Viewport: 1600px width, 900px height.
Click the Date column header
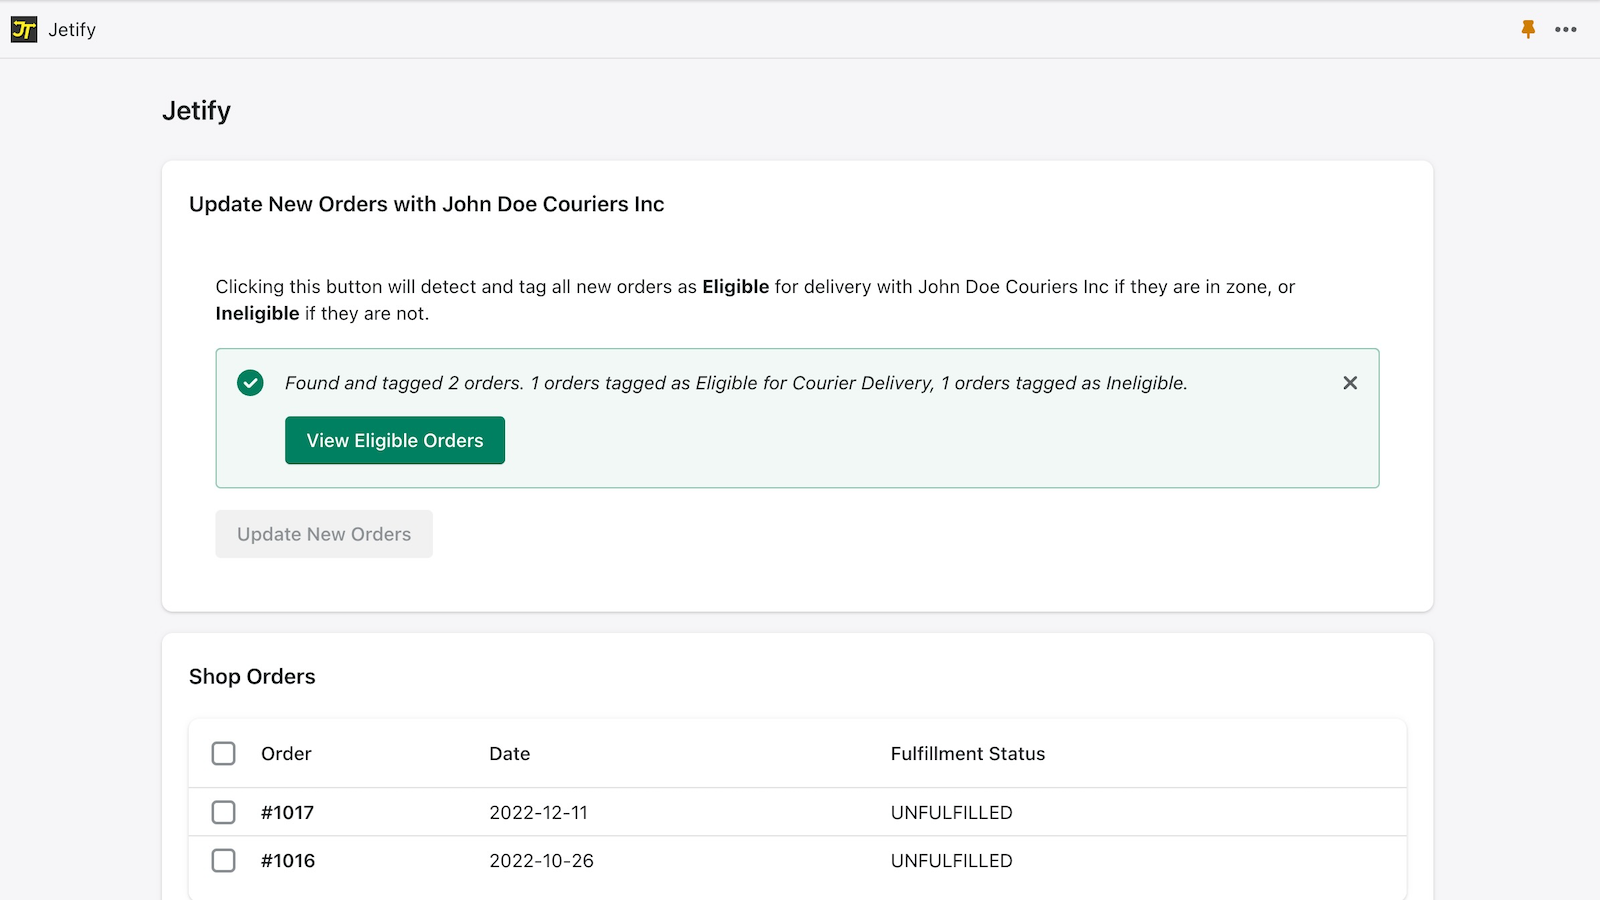point(509,754)
